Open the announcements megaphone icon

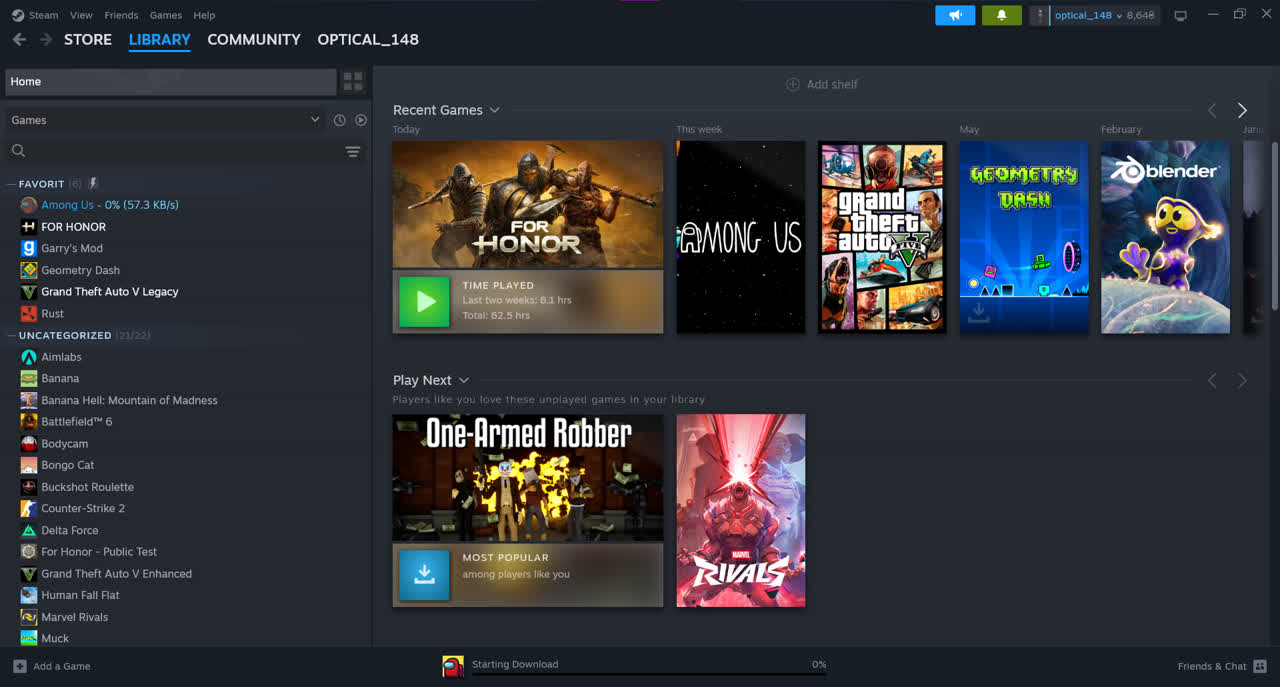pyautogui.click(x=955, y=15)
